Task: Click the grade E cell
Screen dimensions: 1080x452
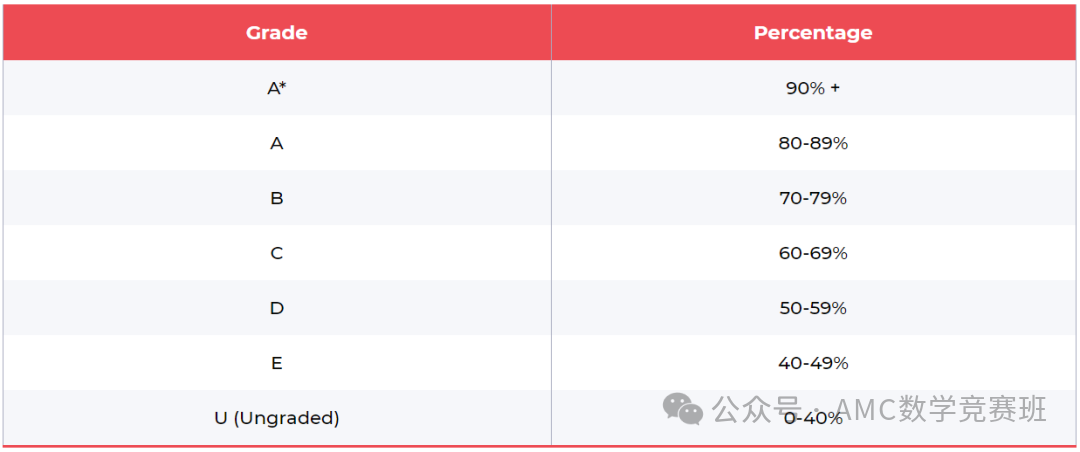Action: [277, 363]
